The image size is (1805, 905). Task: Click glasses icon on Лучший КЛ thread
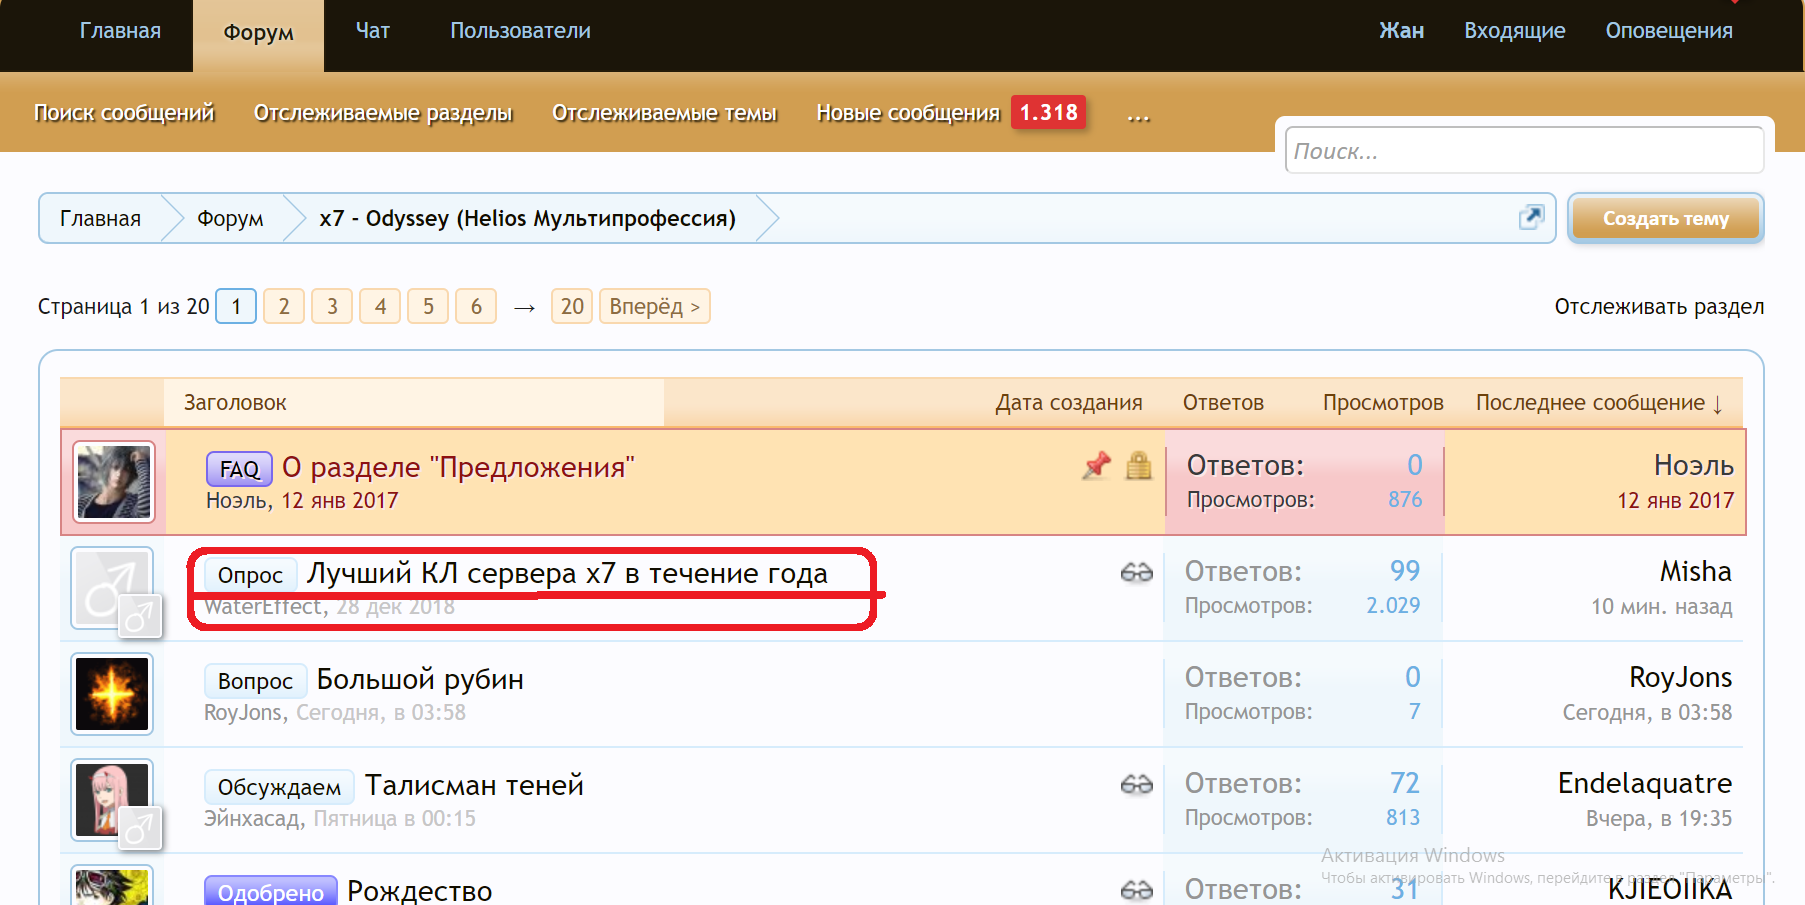1136,573
